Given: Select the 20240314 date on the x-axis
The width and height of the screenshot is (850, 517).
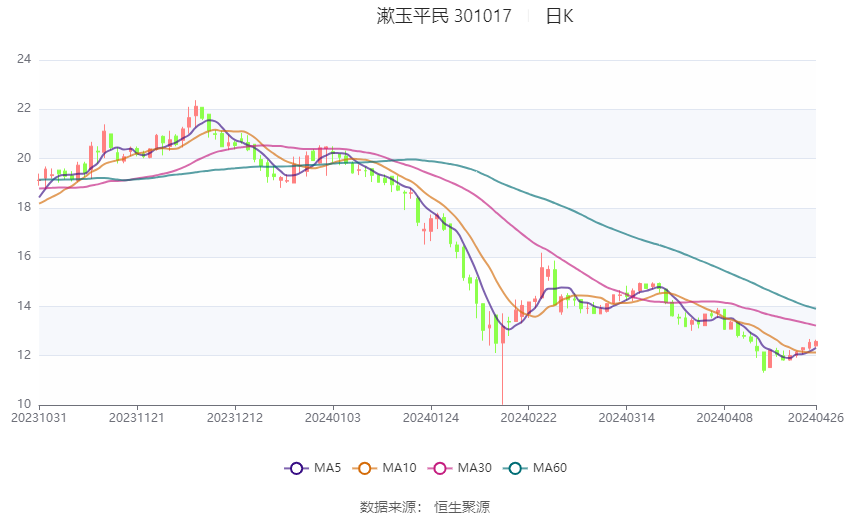Looking at the screenshot, I should [x=626, y=417].
